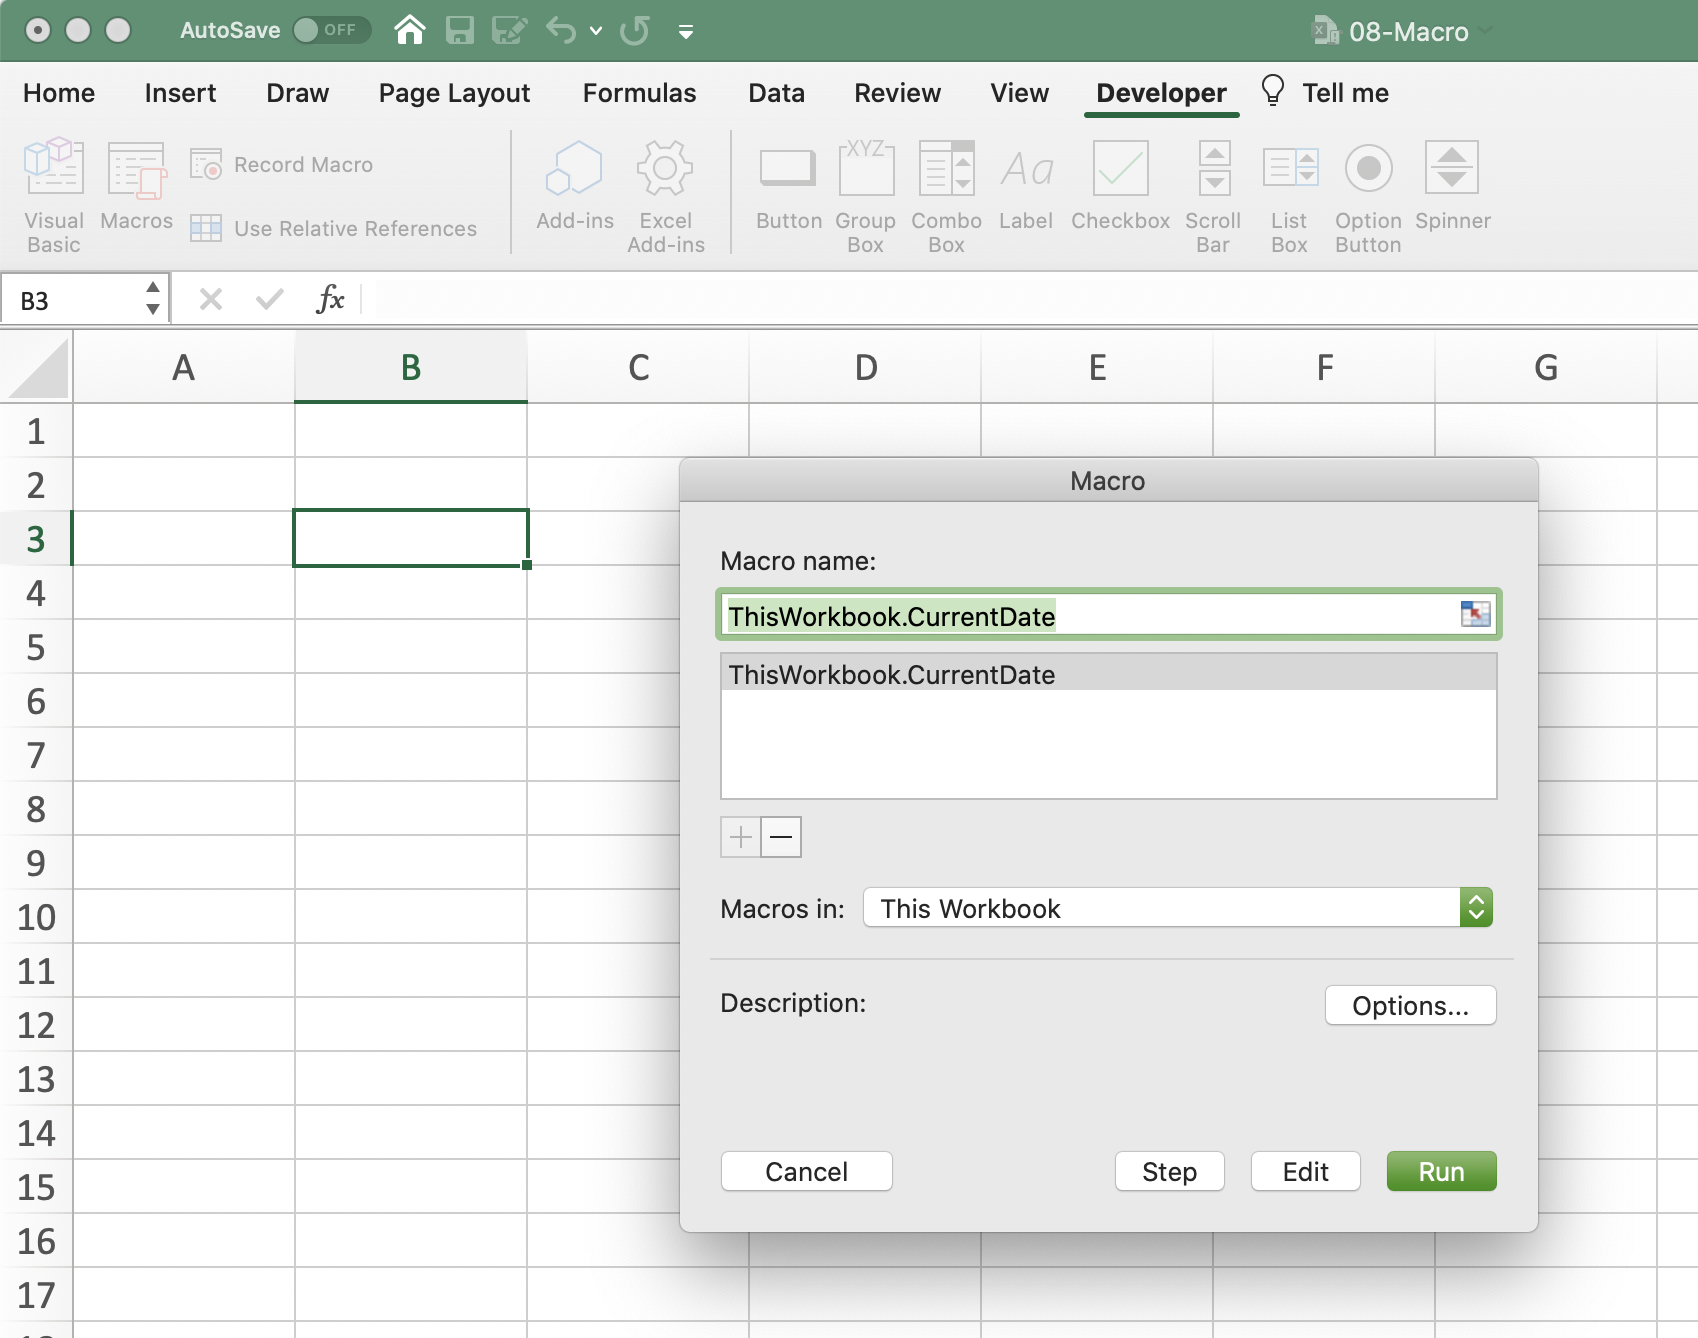Cancel formula entry with X icon
This screenshot has width=1698, height=1338.
click(x=210, y=299)
